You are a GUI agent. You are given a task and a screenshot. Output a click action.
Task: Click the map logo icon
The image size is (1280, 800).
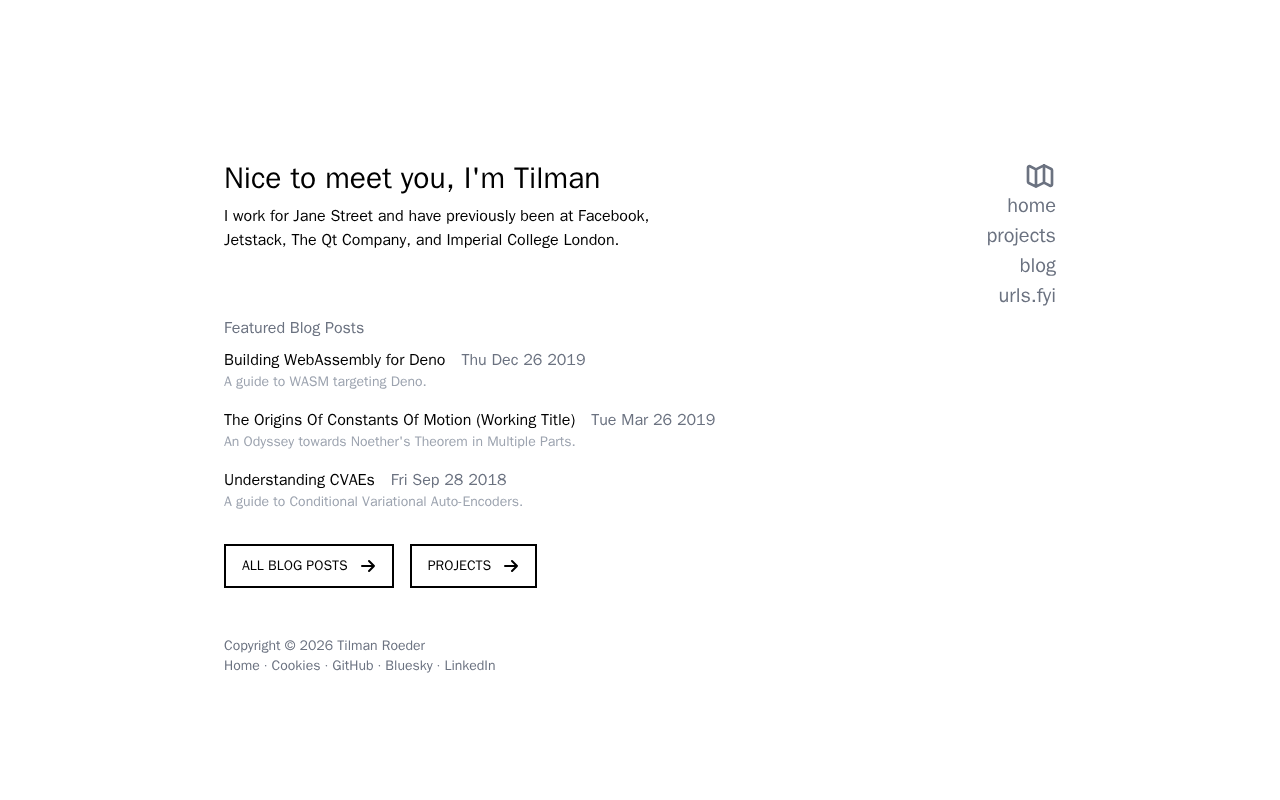click(1040, 176)
